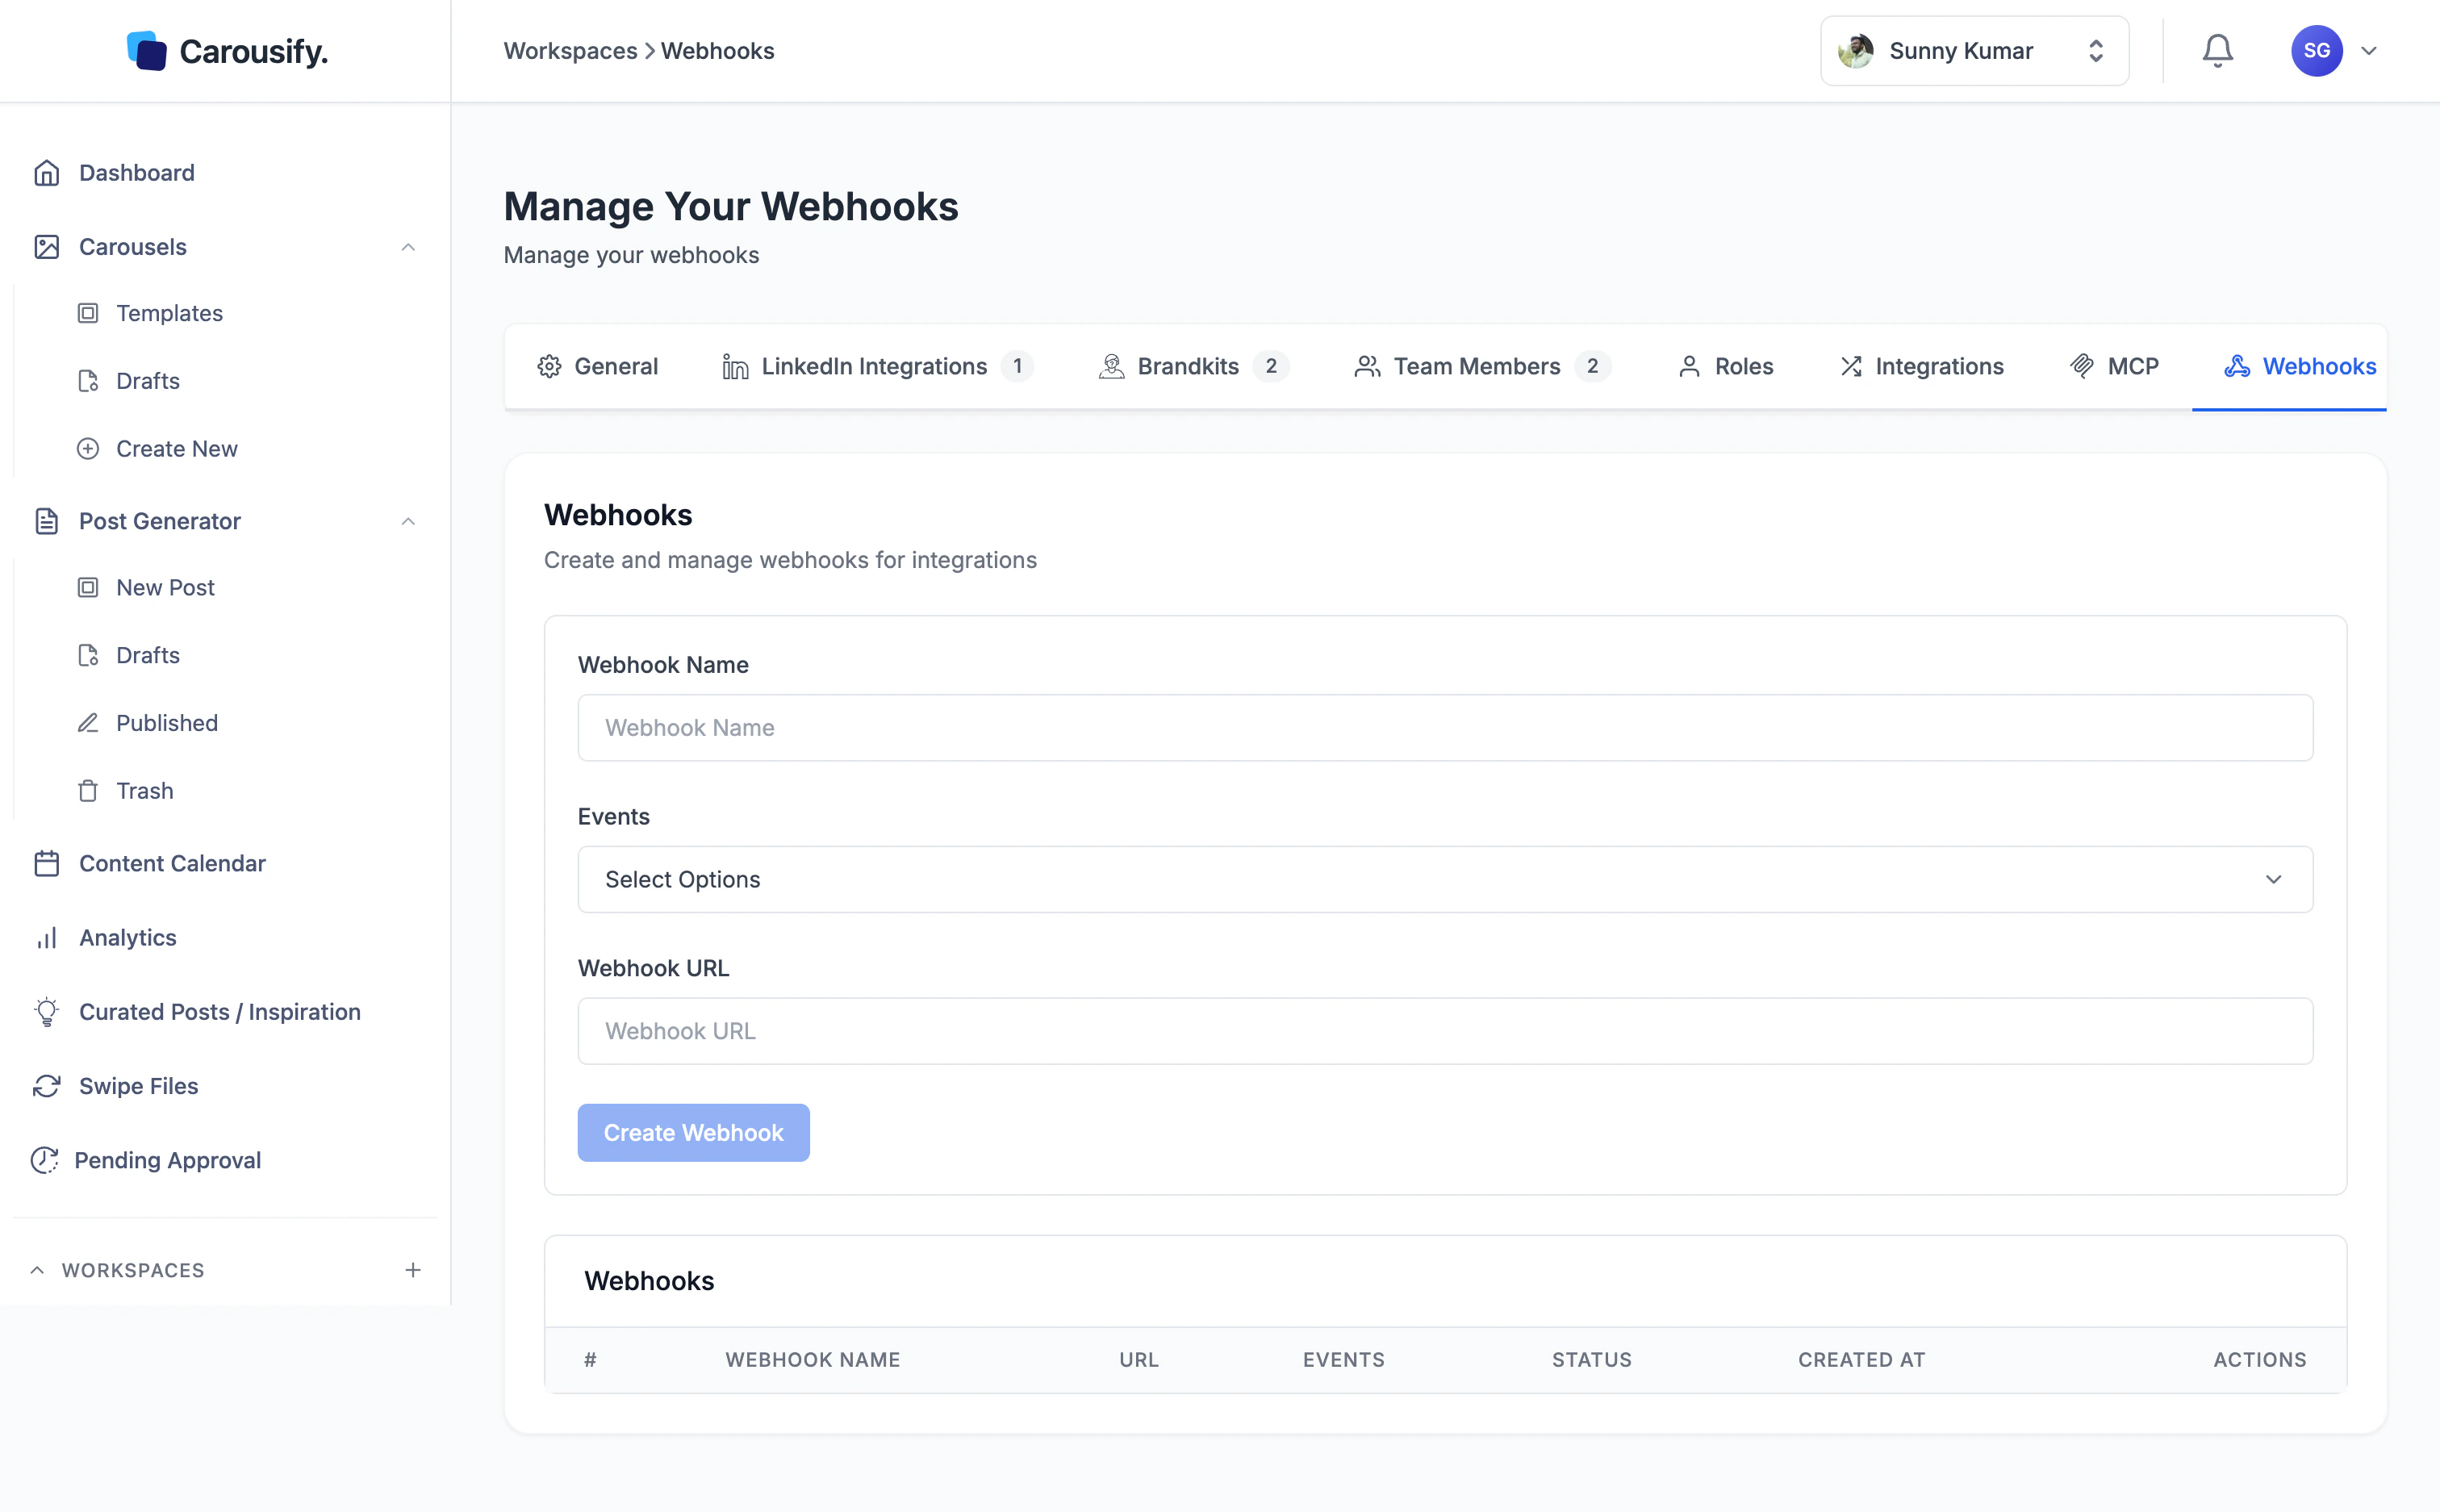
Task: Click the Trash bin icon
Action: tap(88, 791)
